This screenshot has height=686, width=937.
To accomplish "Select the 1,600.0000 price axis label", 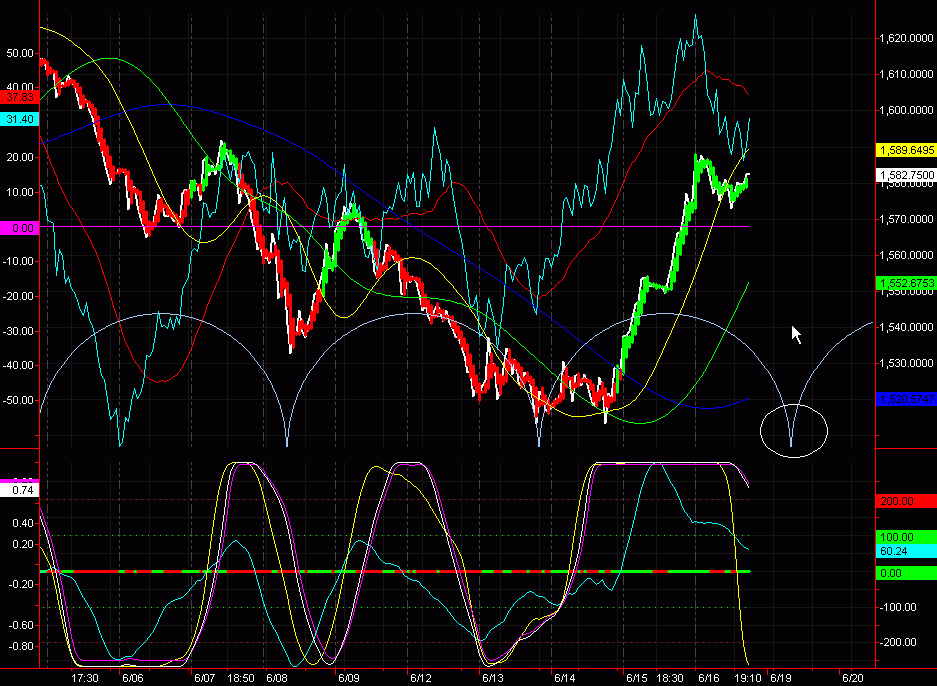I will 906,110.
